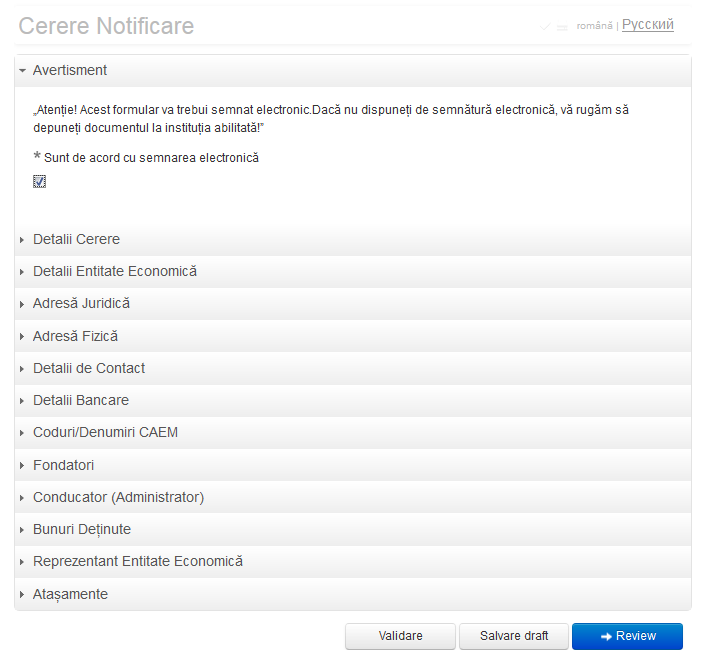Proceed with the Review button
The image size is (711, 667).
[x=627, y=636]
